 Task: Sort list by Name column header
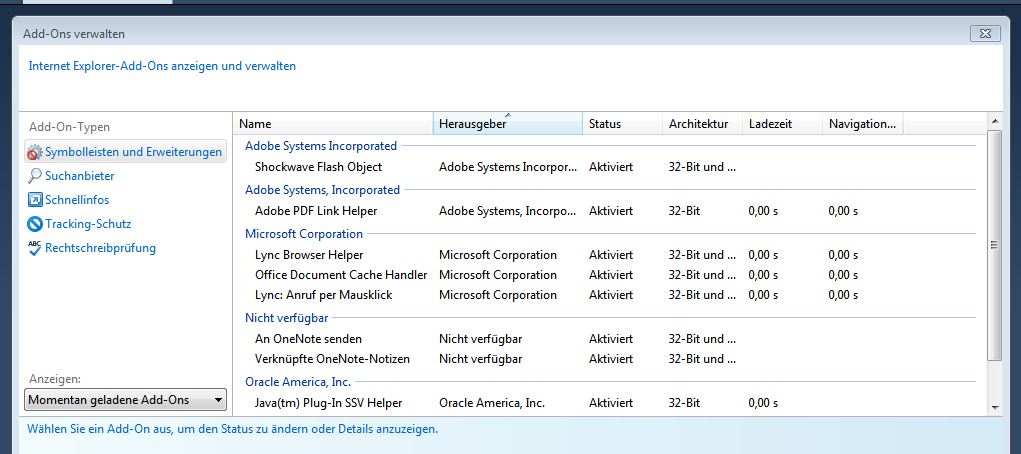(x=333, y=124)
